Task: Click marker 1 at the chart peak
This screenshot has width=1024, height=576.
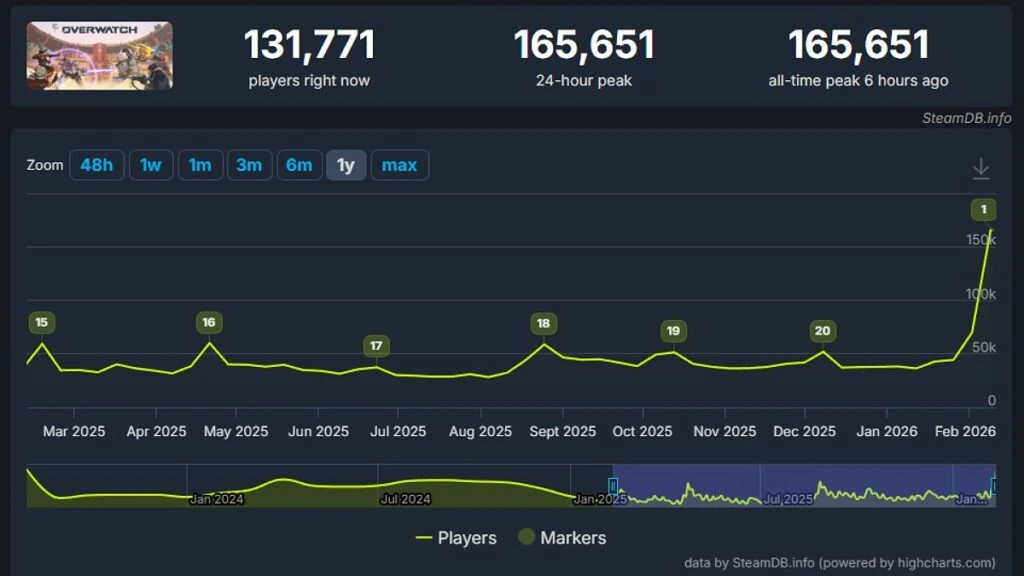Action: 983,209
